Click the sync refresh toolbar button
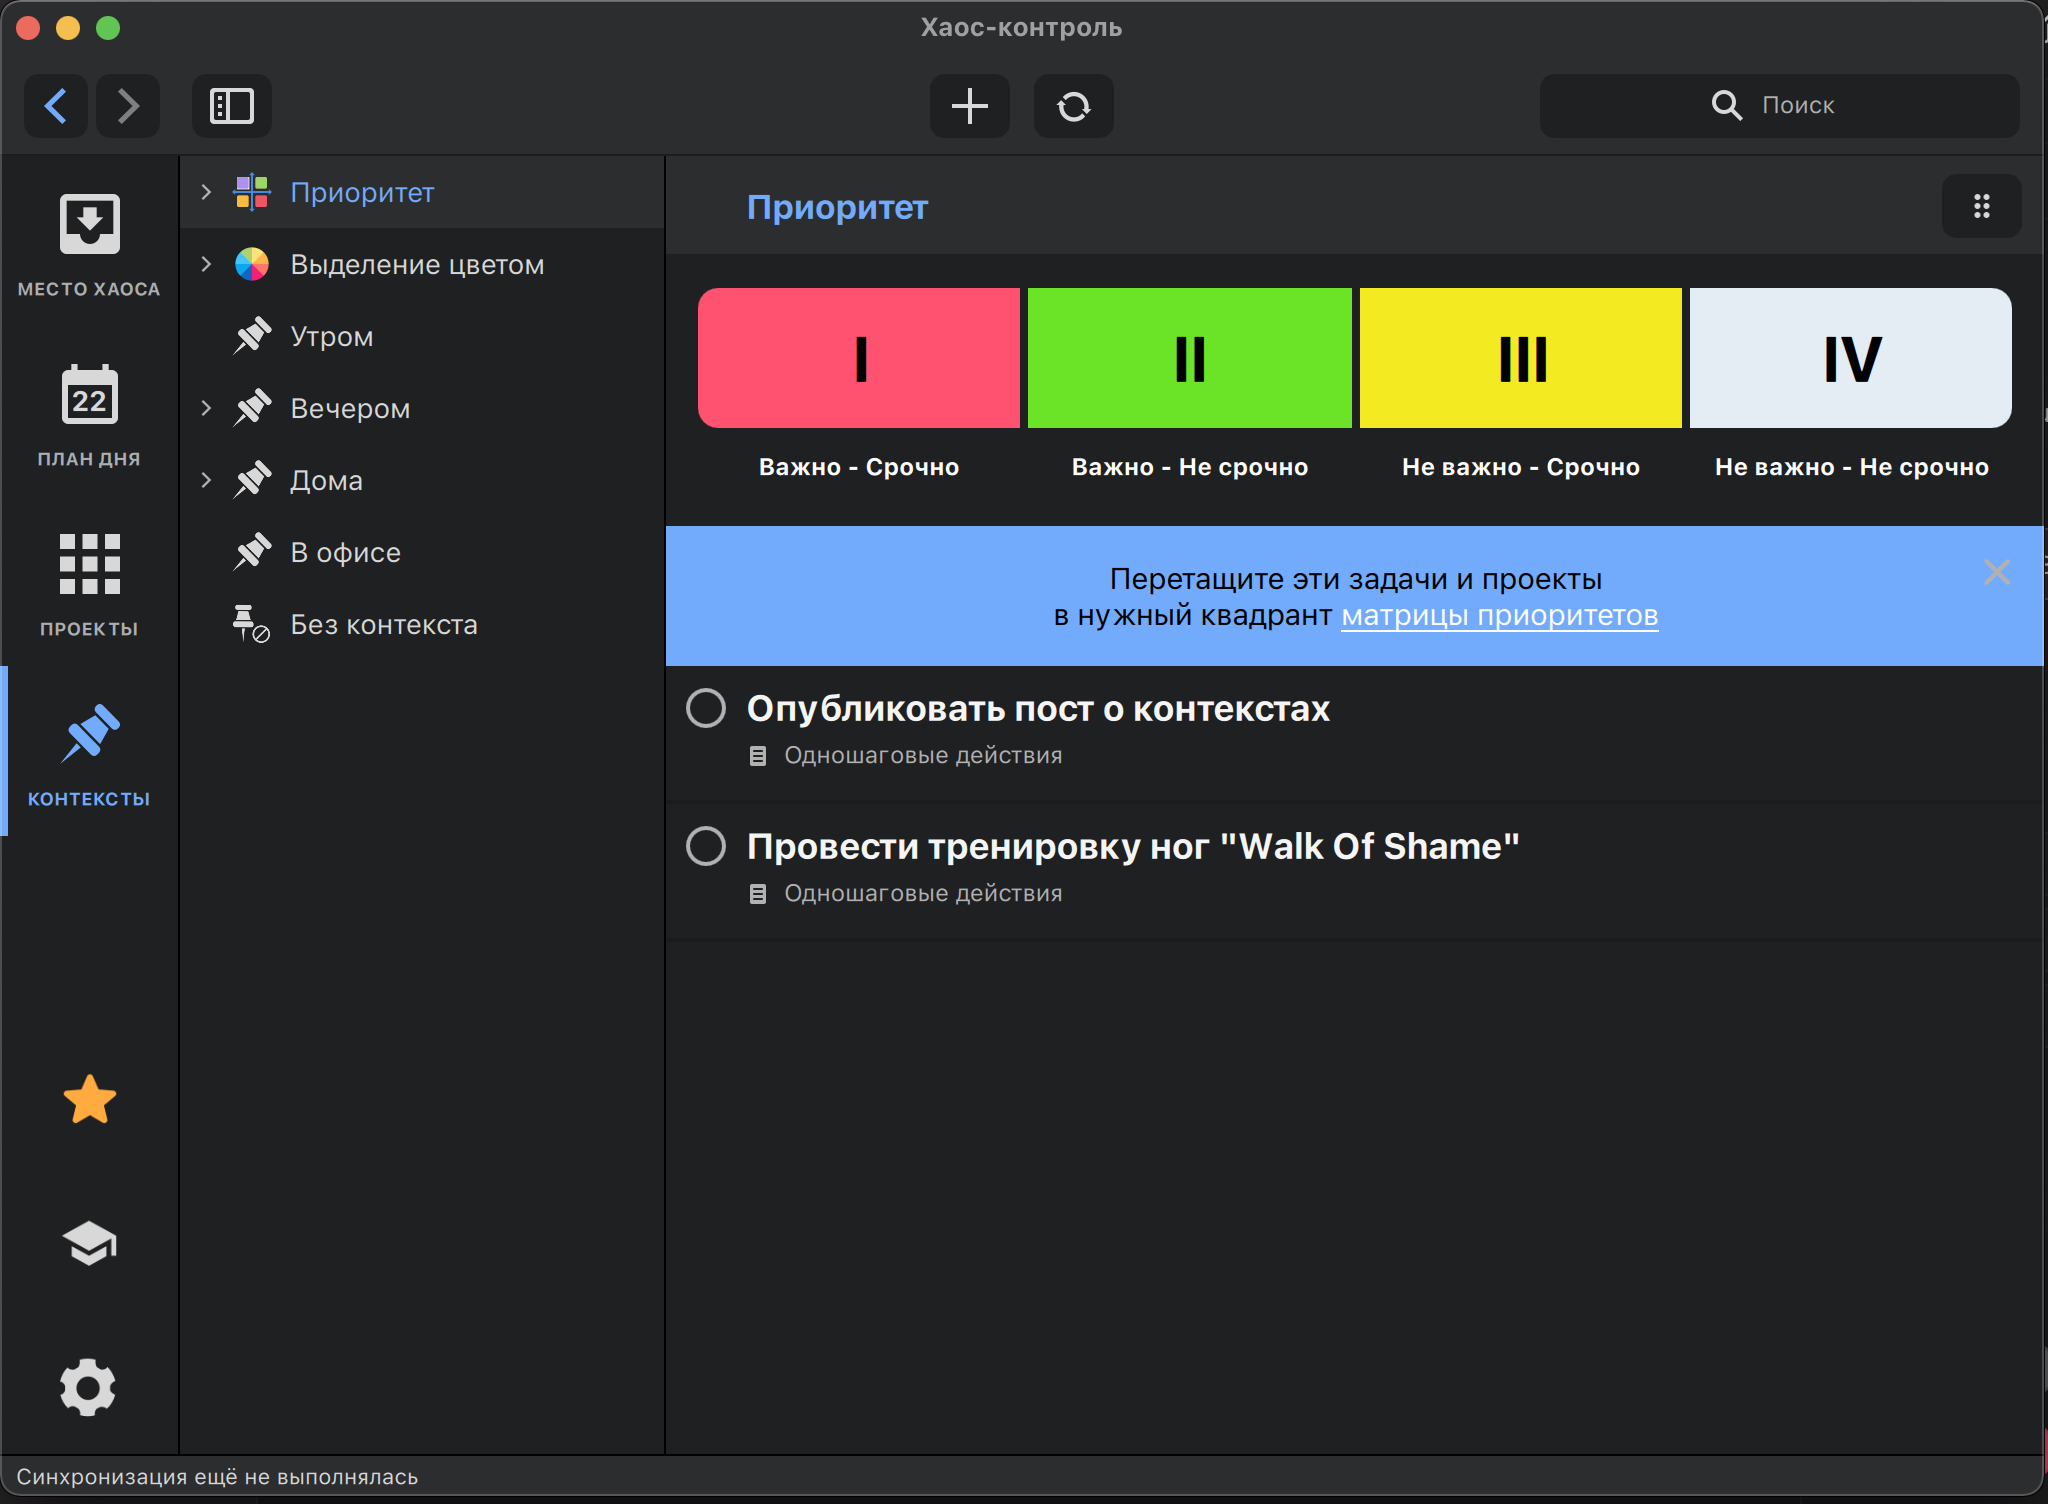 (x=1073, y=106)
